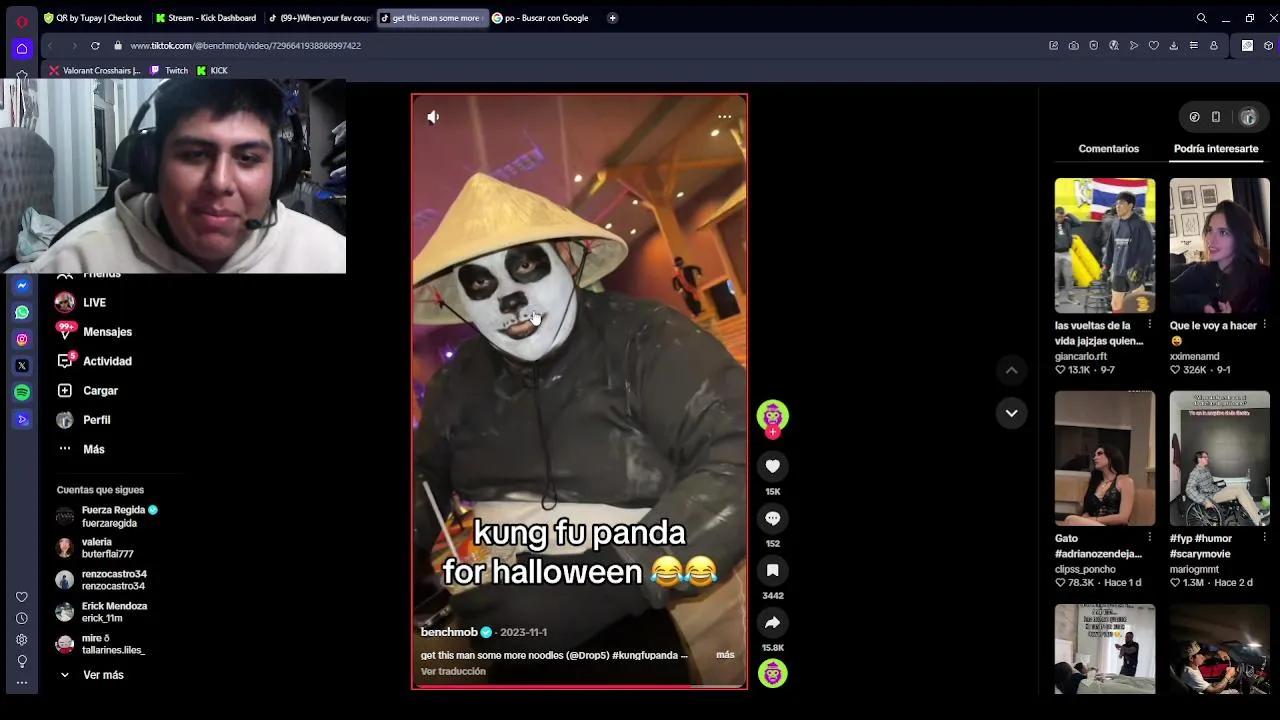
Task: Open X (Twitter) in the Opera sidebar
Action: (22, 366)
